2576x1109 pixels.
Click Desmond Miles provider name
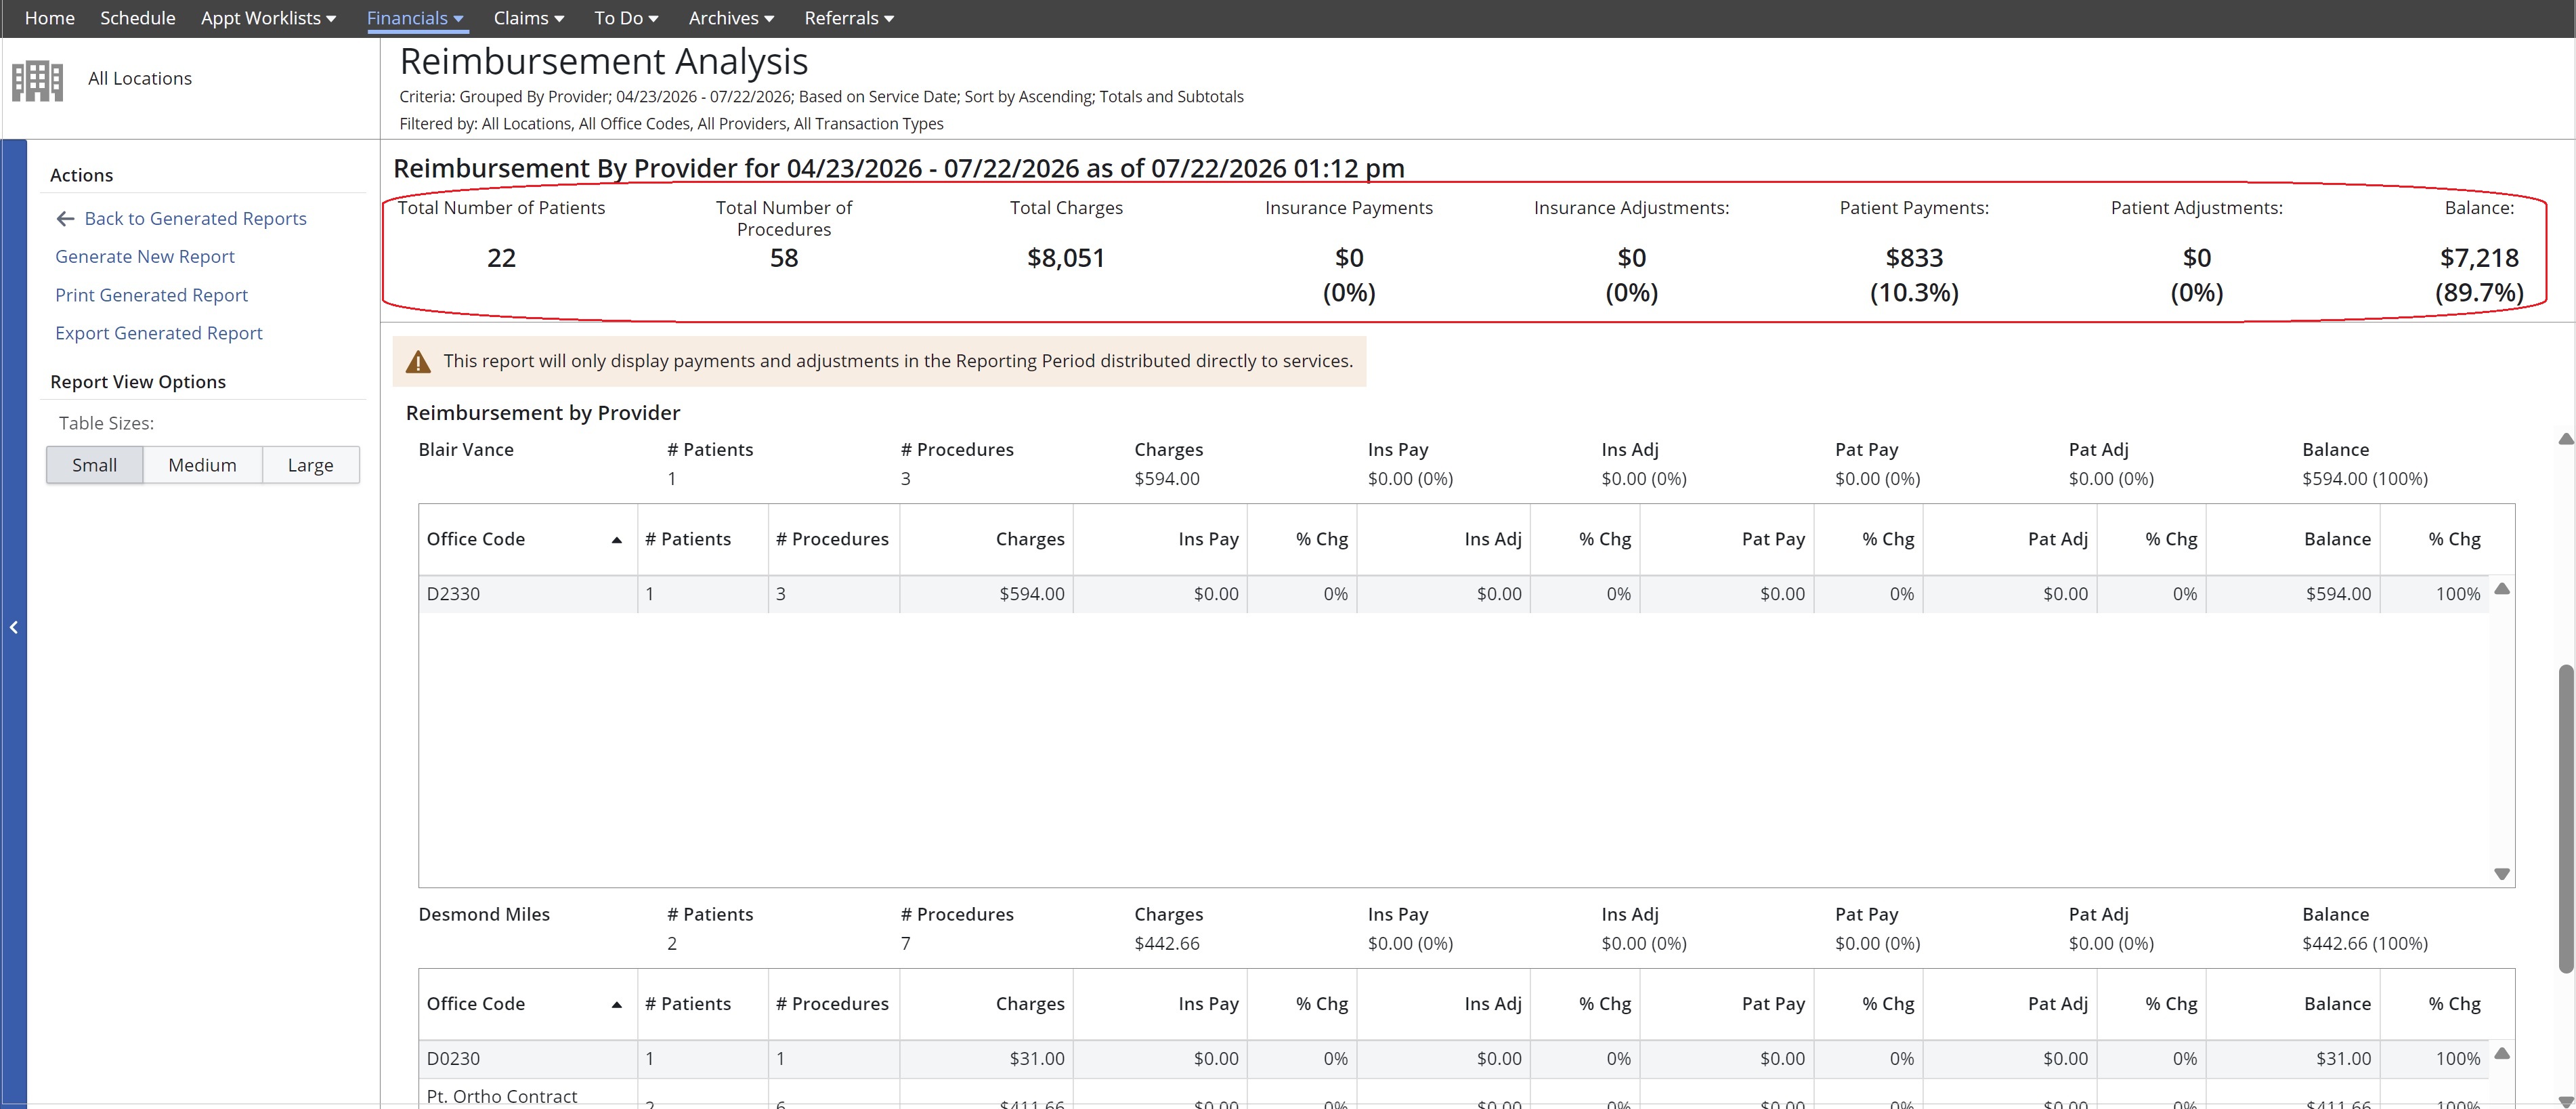[x=484, y=915]
